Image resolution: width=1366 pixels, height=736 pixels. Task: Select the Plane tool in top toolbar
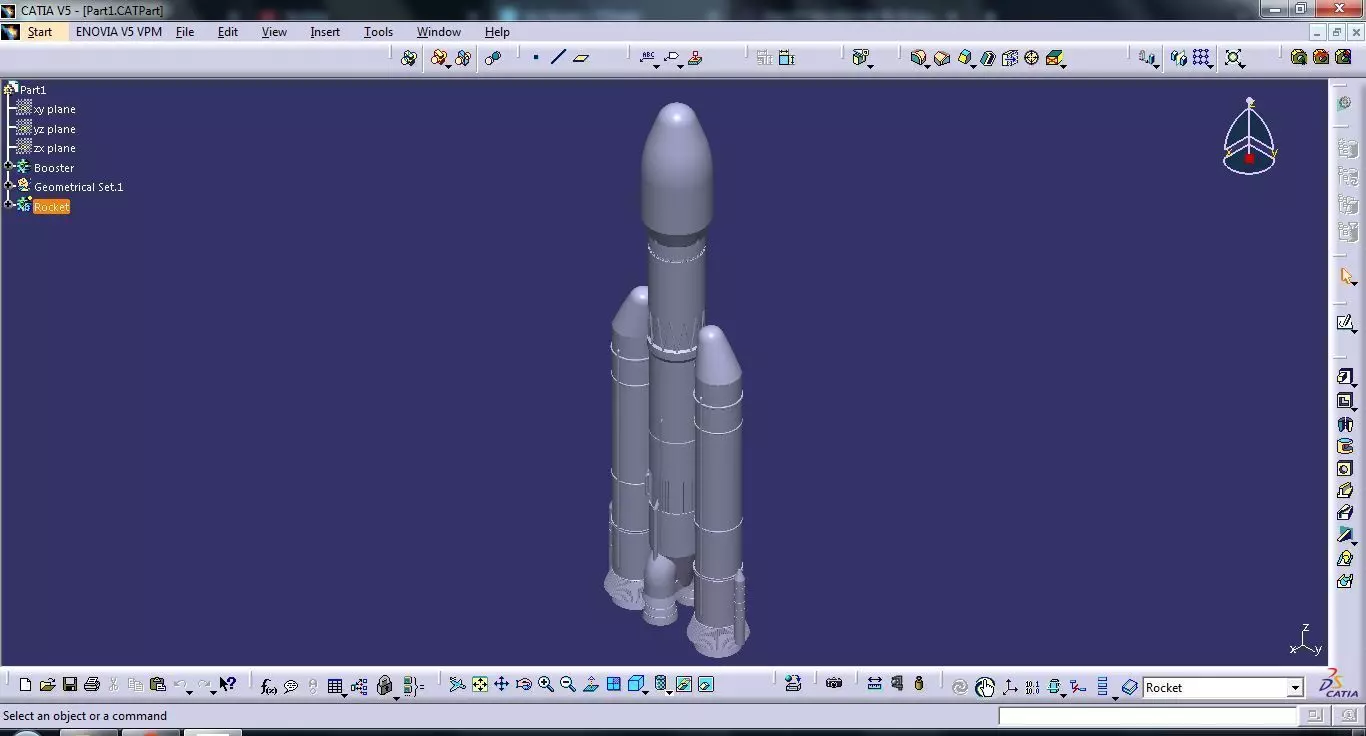tap(581, 58)
